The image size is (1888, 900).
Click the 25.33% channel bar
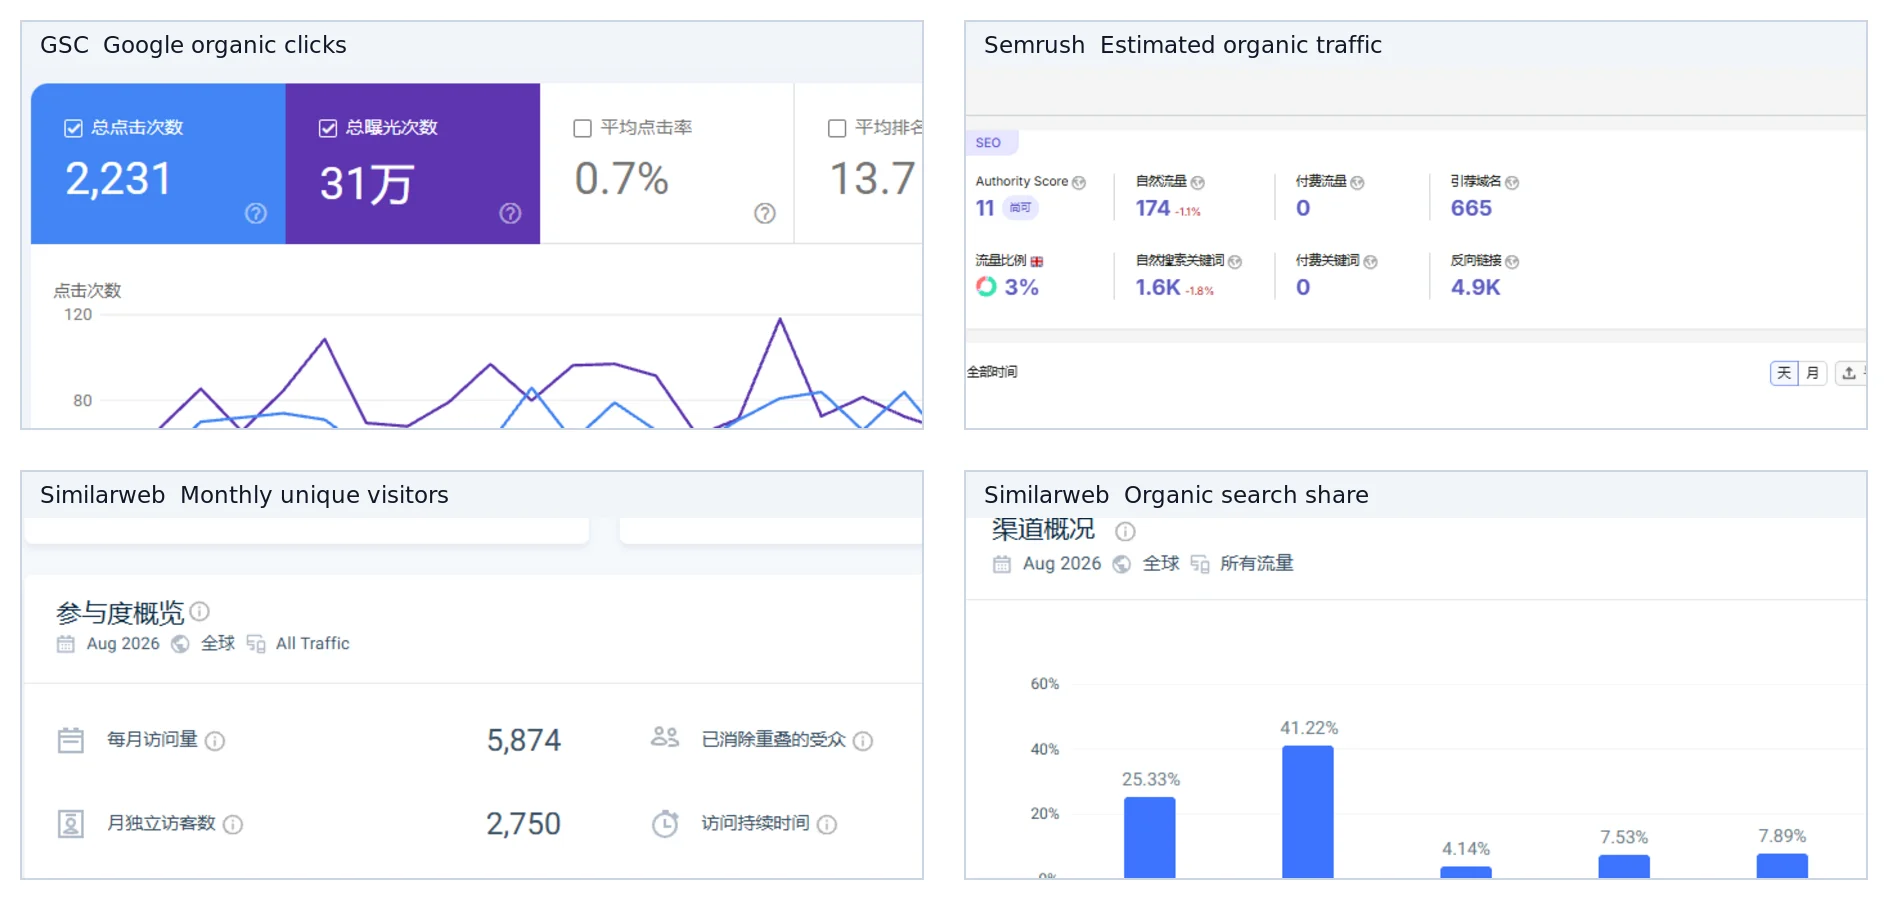coord(1149,838)
